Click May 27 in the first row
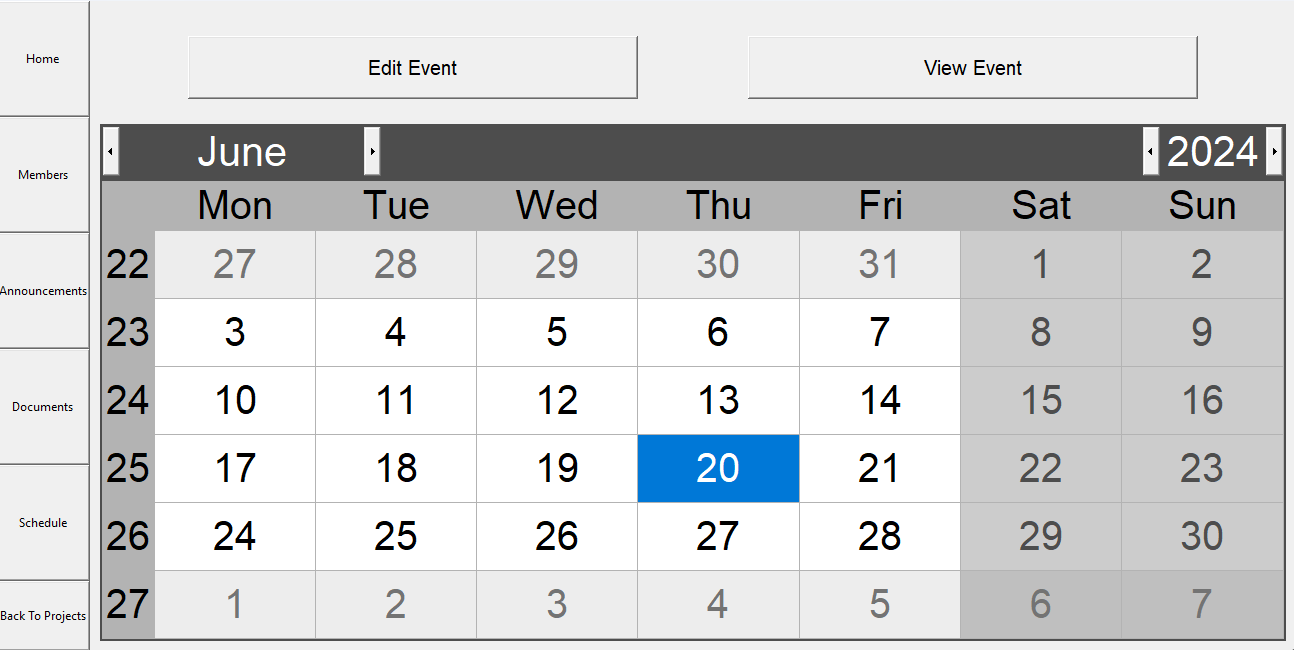The image size is (1294, 650). click(x=235, y=264)
